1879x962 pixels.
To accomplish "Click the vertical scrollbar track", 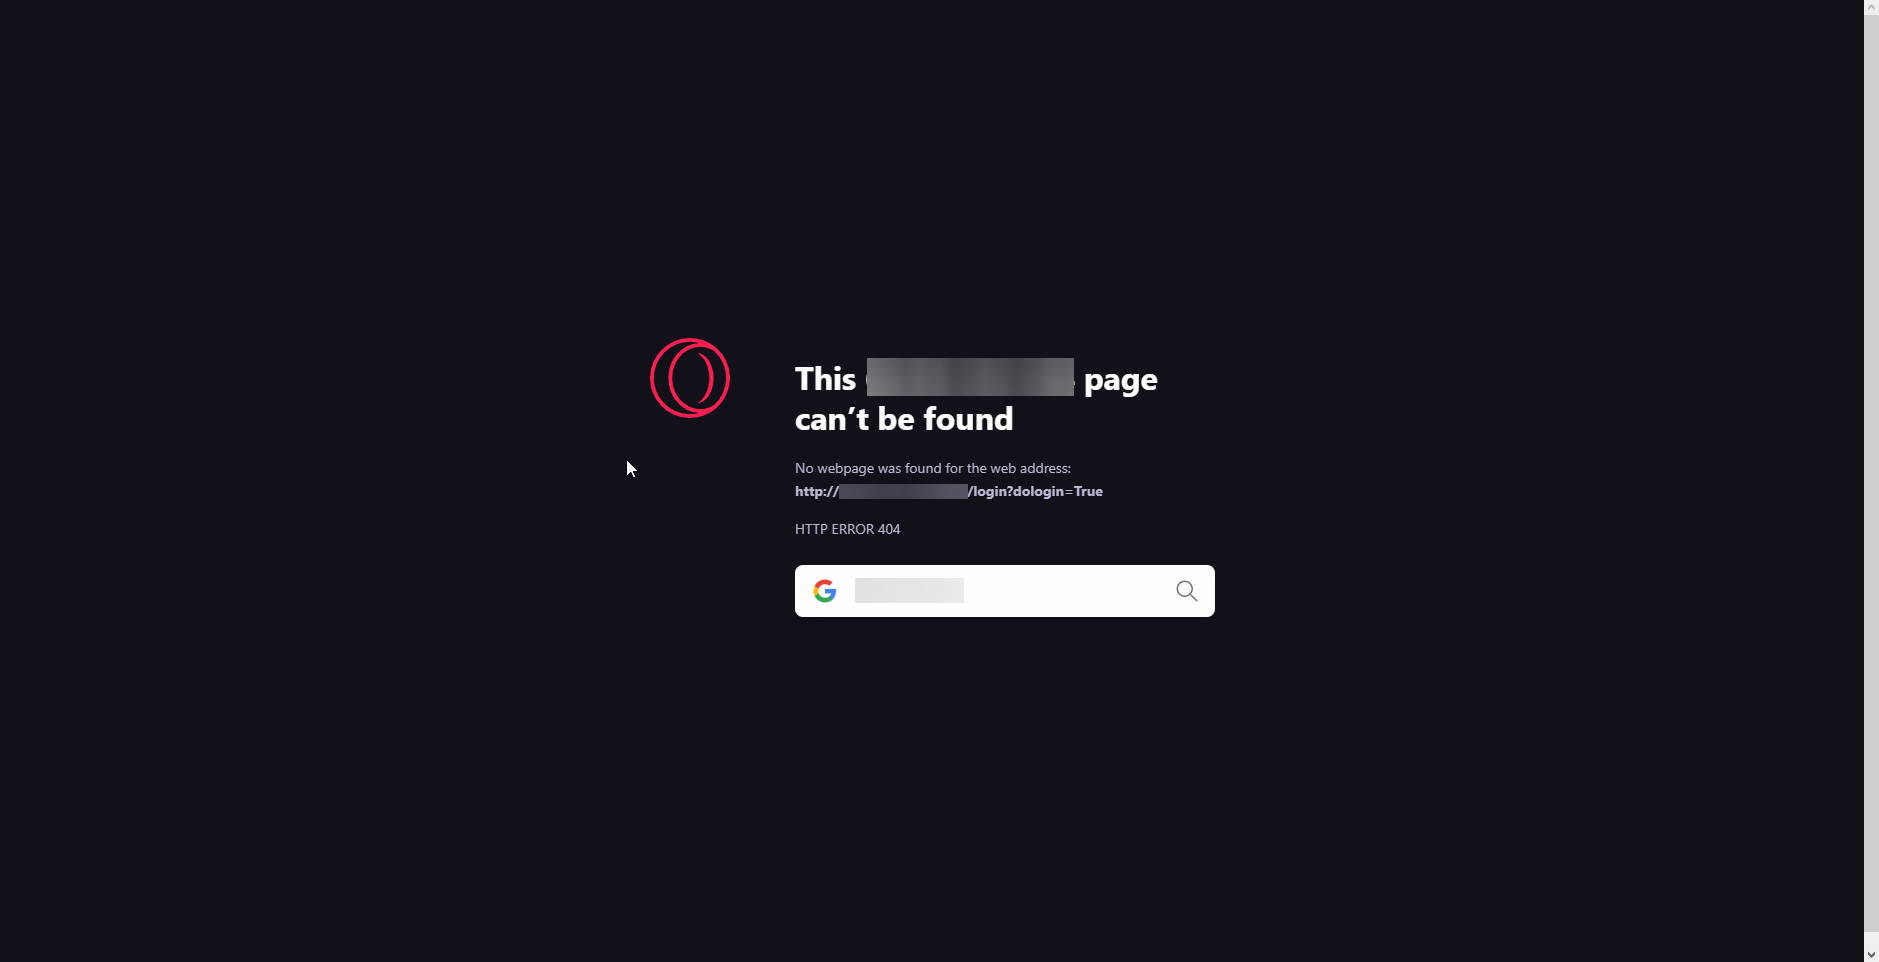I will coord(1871,480).
